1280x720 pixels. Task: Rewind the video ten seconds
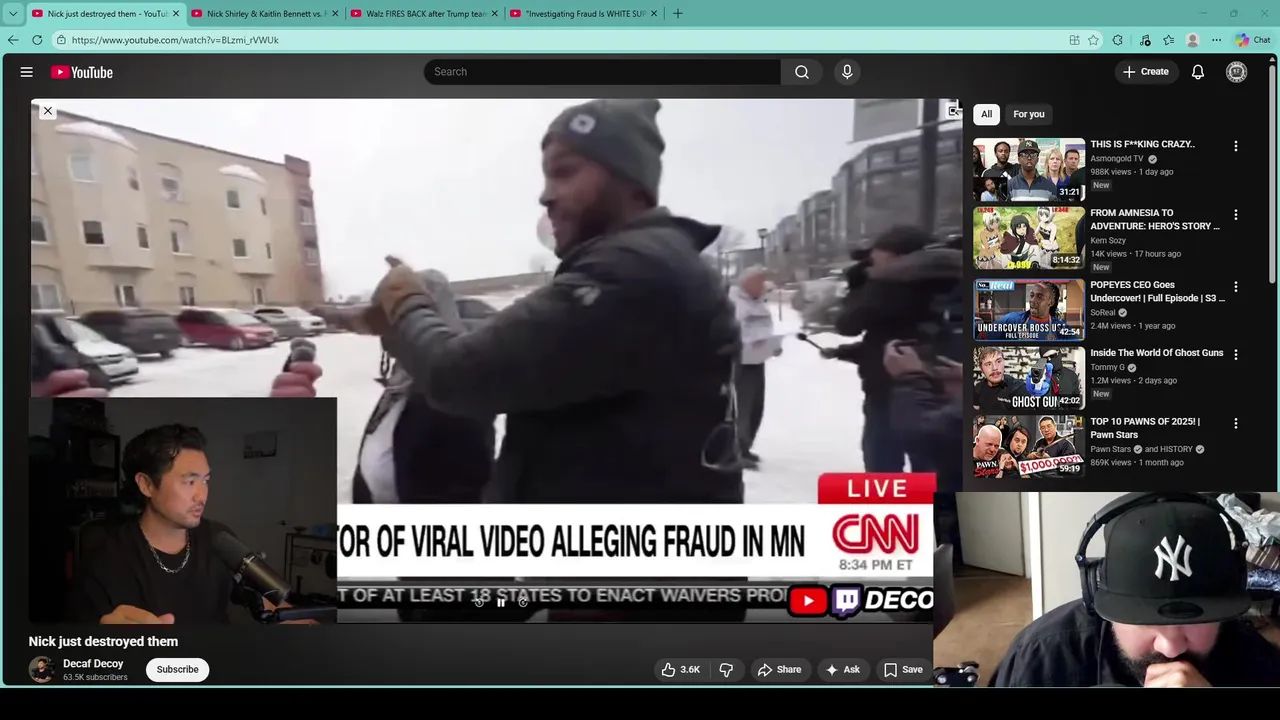pos(479,602)
